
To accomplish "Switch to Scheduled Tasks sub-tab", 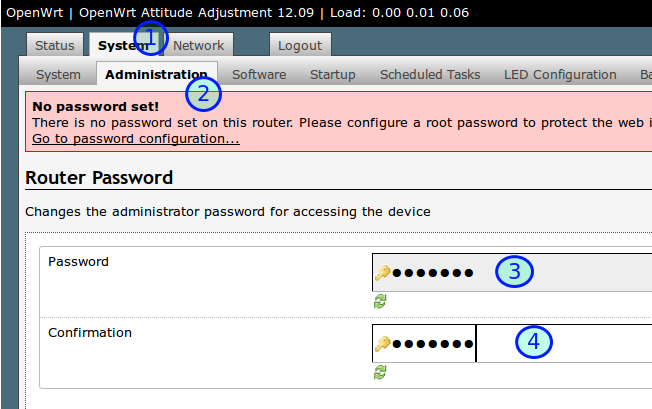I will (430, 75).
